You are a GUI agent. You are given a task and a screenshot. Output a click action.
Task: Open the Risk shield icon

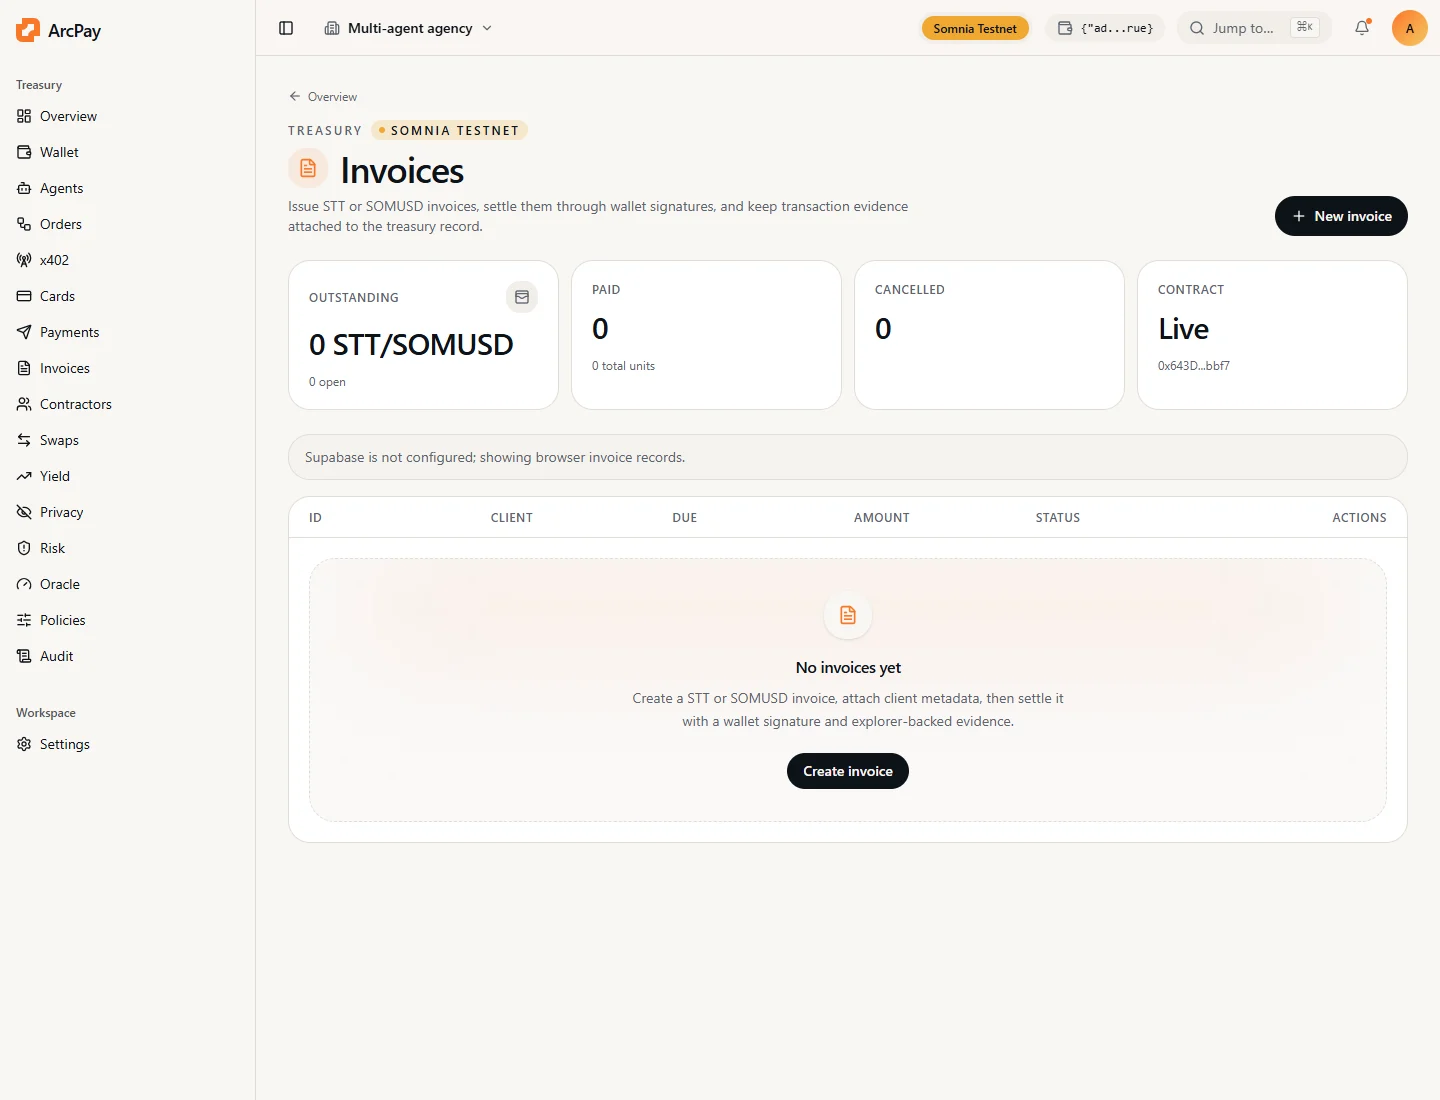[24, 548]
